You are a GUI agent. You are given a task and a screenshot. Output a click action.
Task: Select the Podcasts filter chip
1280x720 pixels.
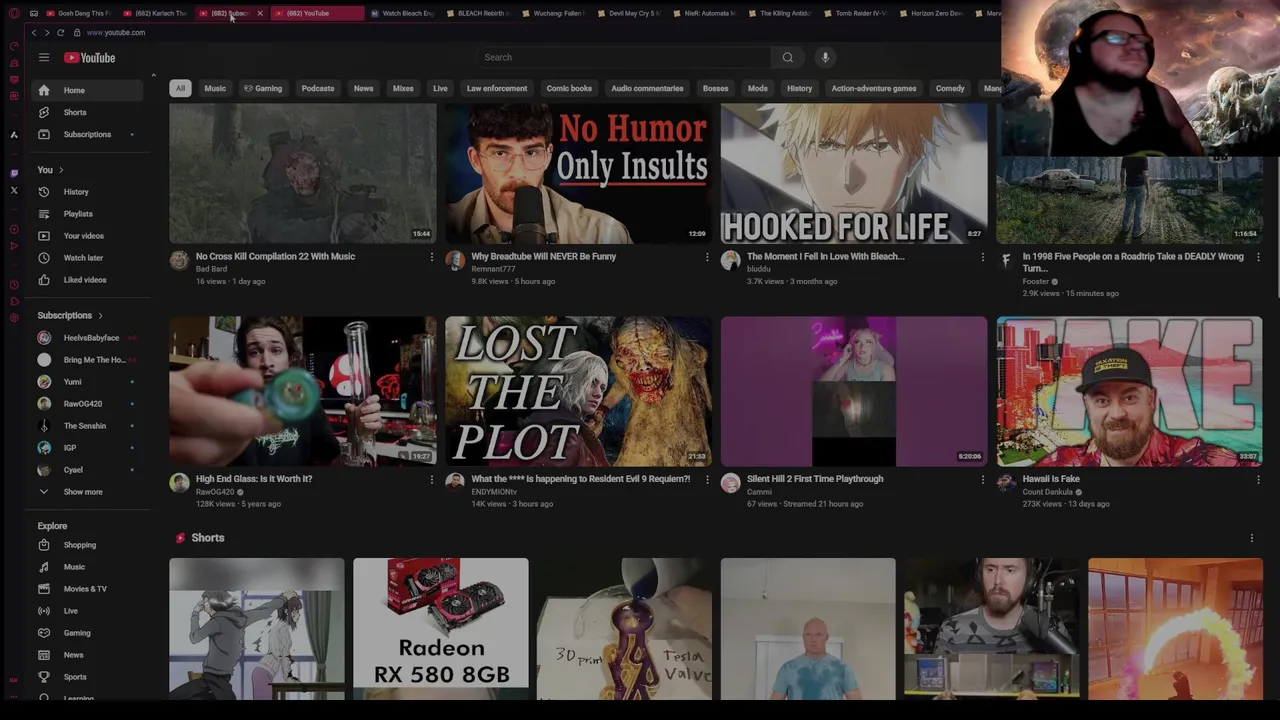click(318, 88)
